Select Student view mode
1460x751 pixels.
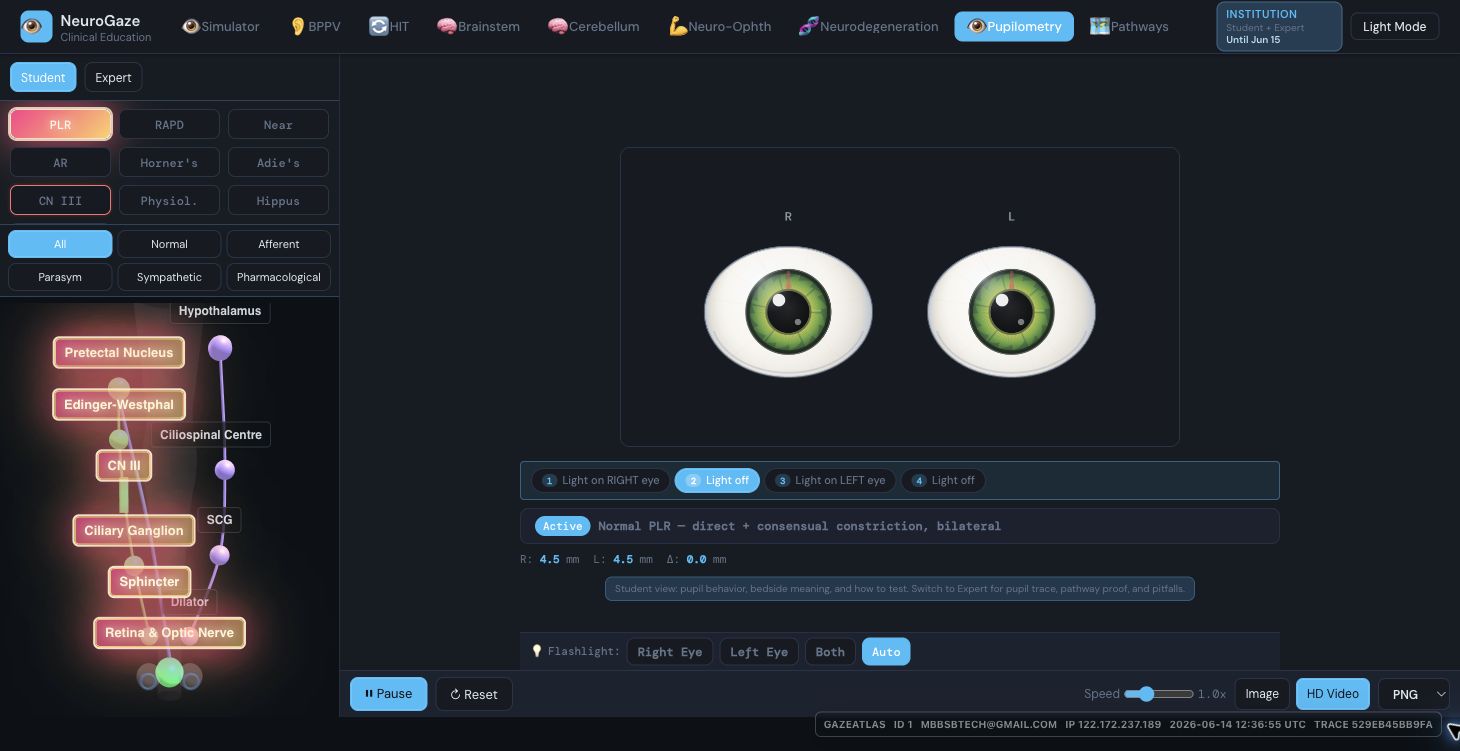(43, 77)
